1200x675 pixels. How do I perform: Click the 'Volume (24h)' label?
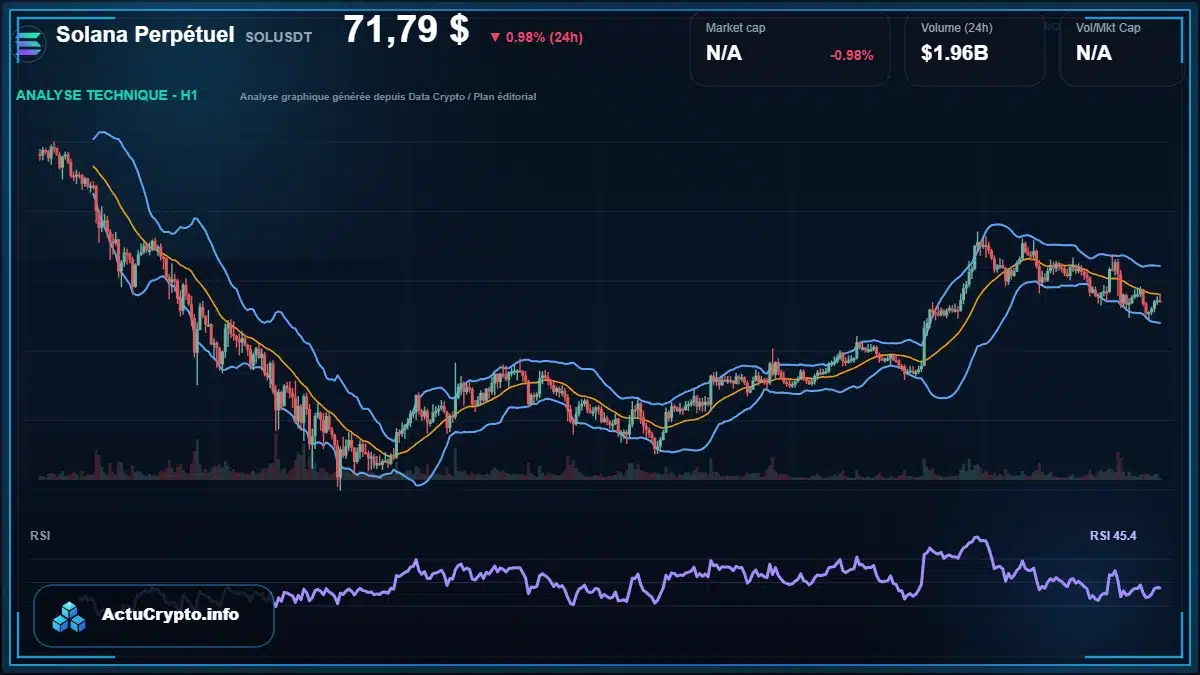955,28
